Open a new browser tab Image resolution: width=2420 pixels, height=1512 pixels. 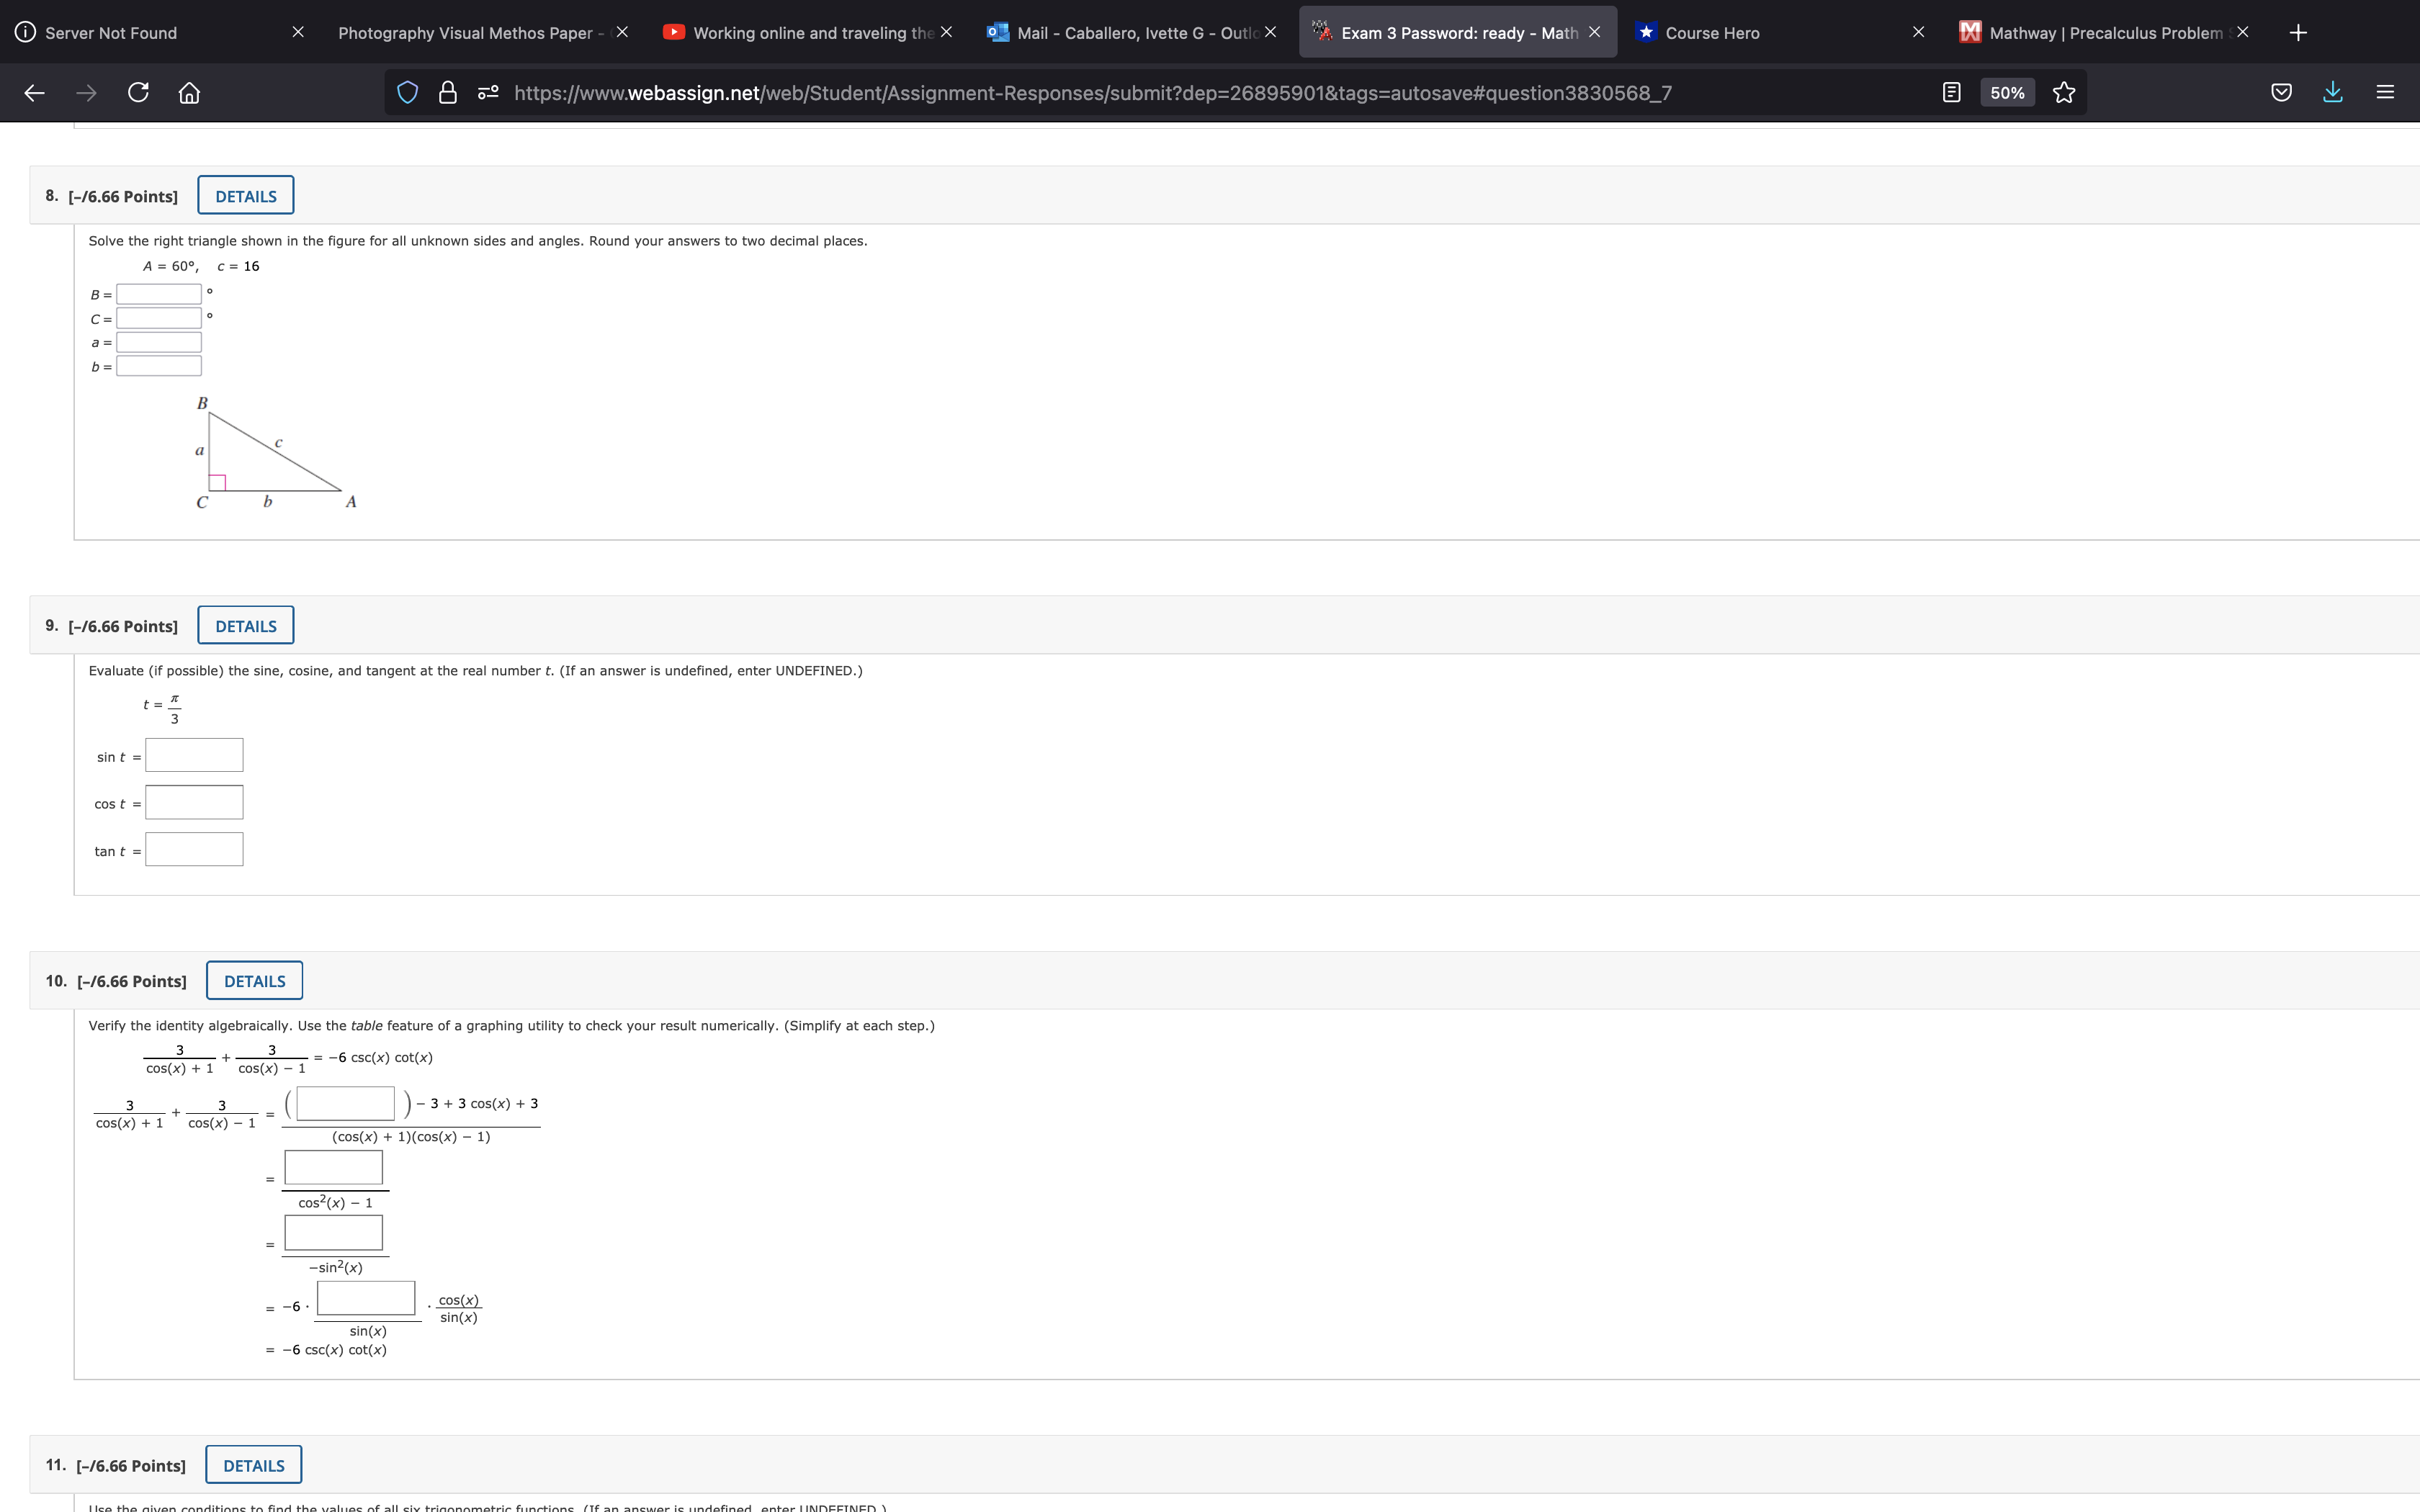(x=2298, y=33)
